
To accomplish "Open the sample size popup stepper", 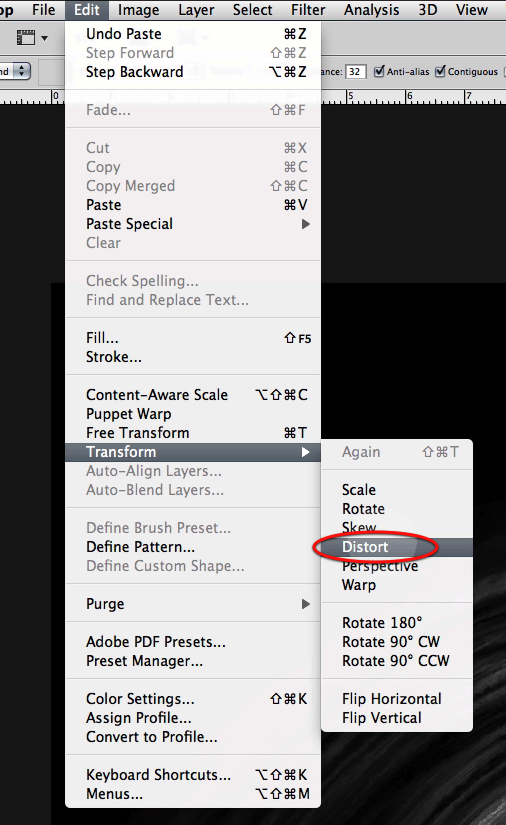I will (22, 71).
